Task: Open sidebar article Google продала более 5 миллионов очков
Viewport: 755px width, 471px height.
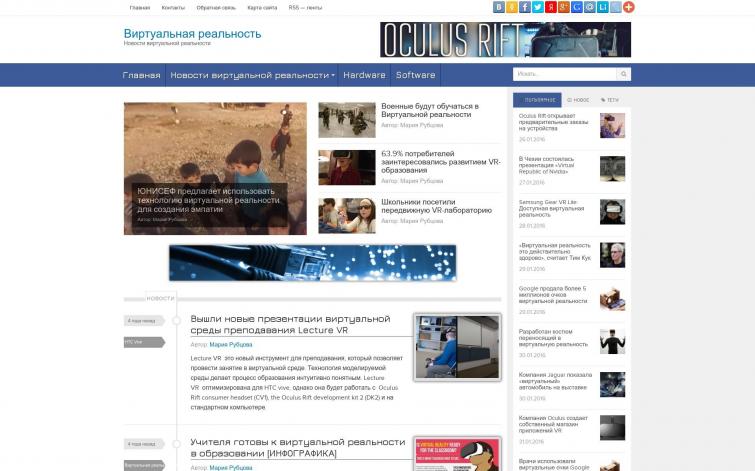Action: tap(553, 295)
